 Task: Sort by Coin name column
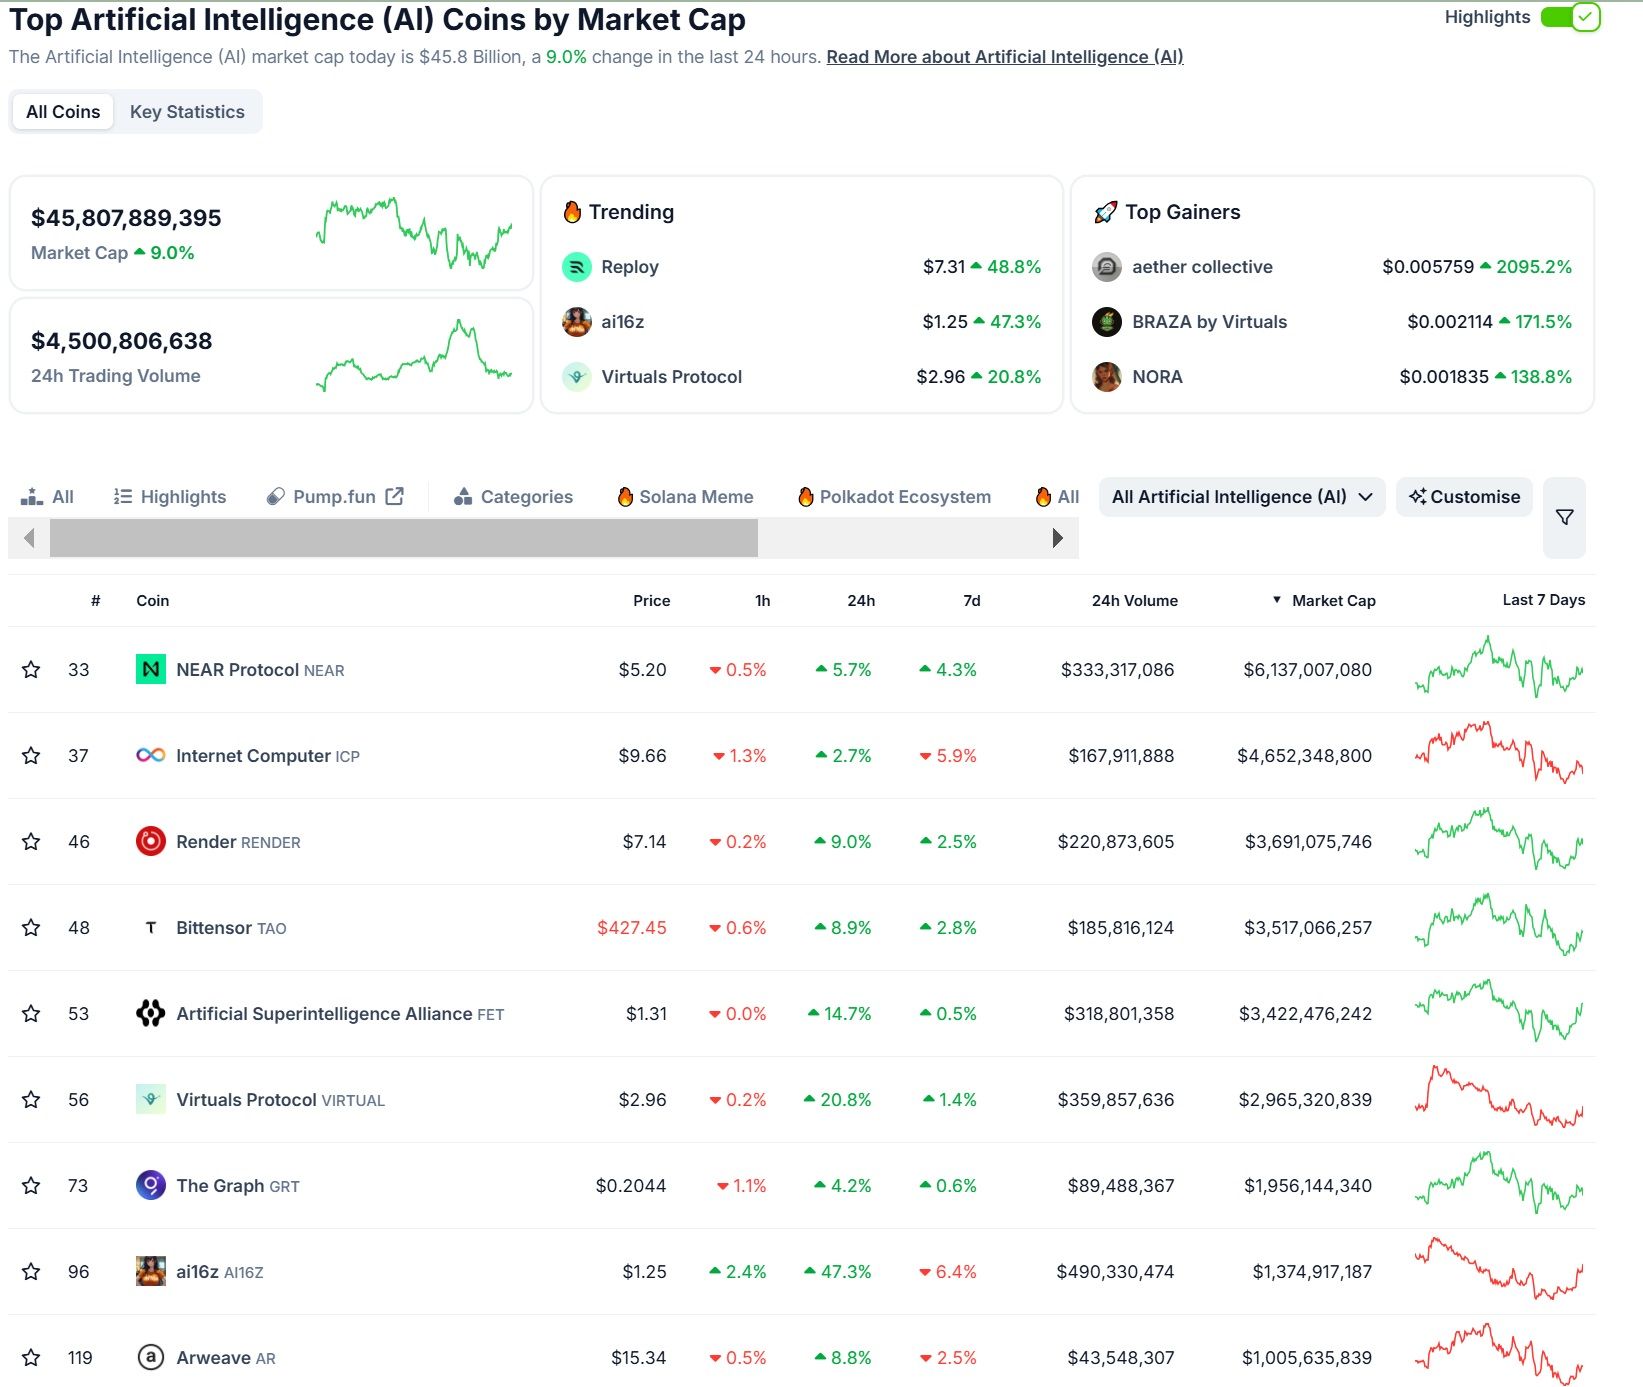(153, 601)
